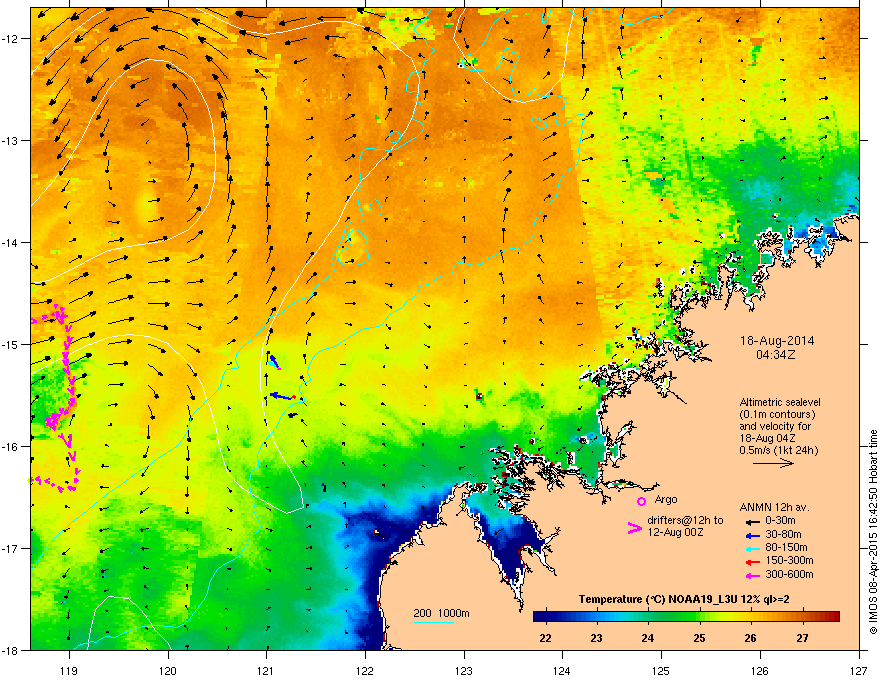Click the longitude axis label 119
Screen dimensions: 880x680
[68, 671]
